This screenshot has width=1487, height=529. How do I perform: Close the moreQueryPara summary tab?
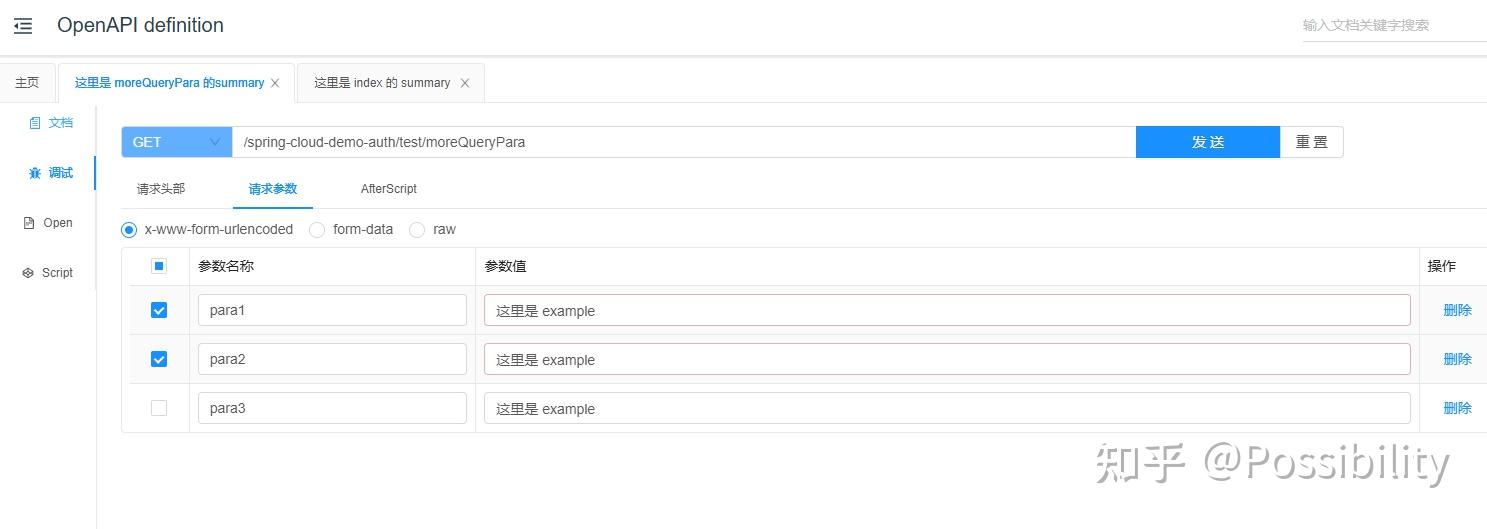click(276, 84)
